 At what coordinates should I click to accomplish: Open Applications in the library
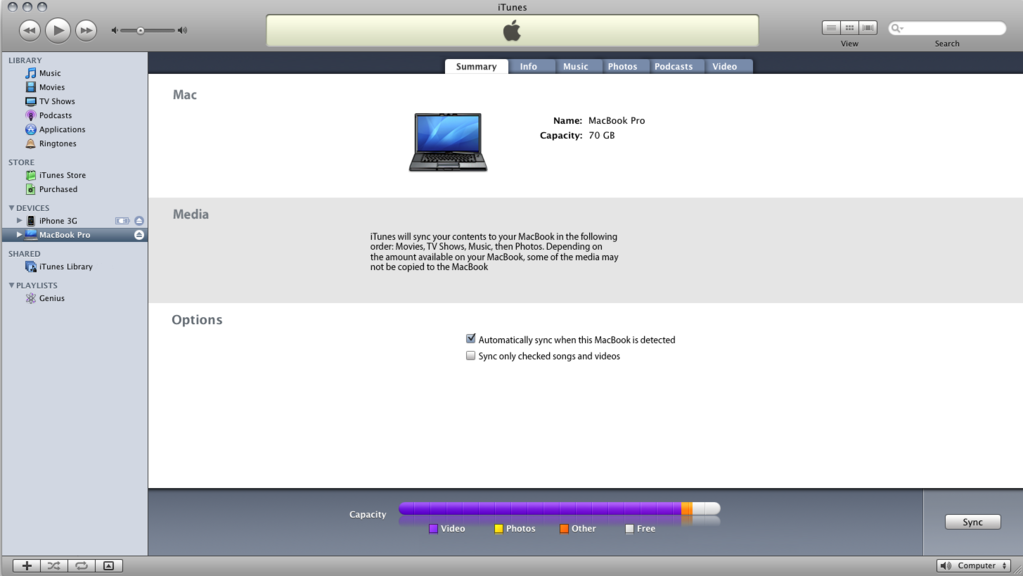[62, 129]
